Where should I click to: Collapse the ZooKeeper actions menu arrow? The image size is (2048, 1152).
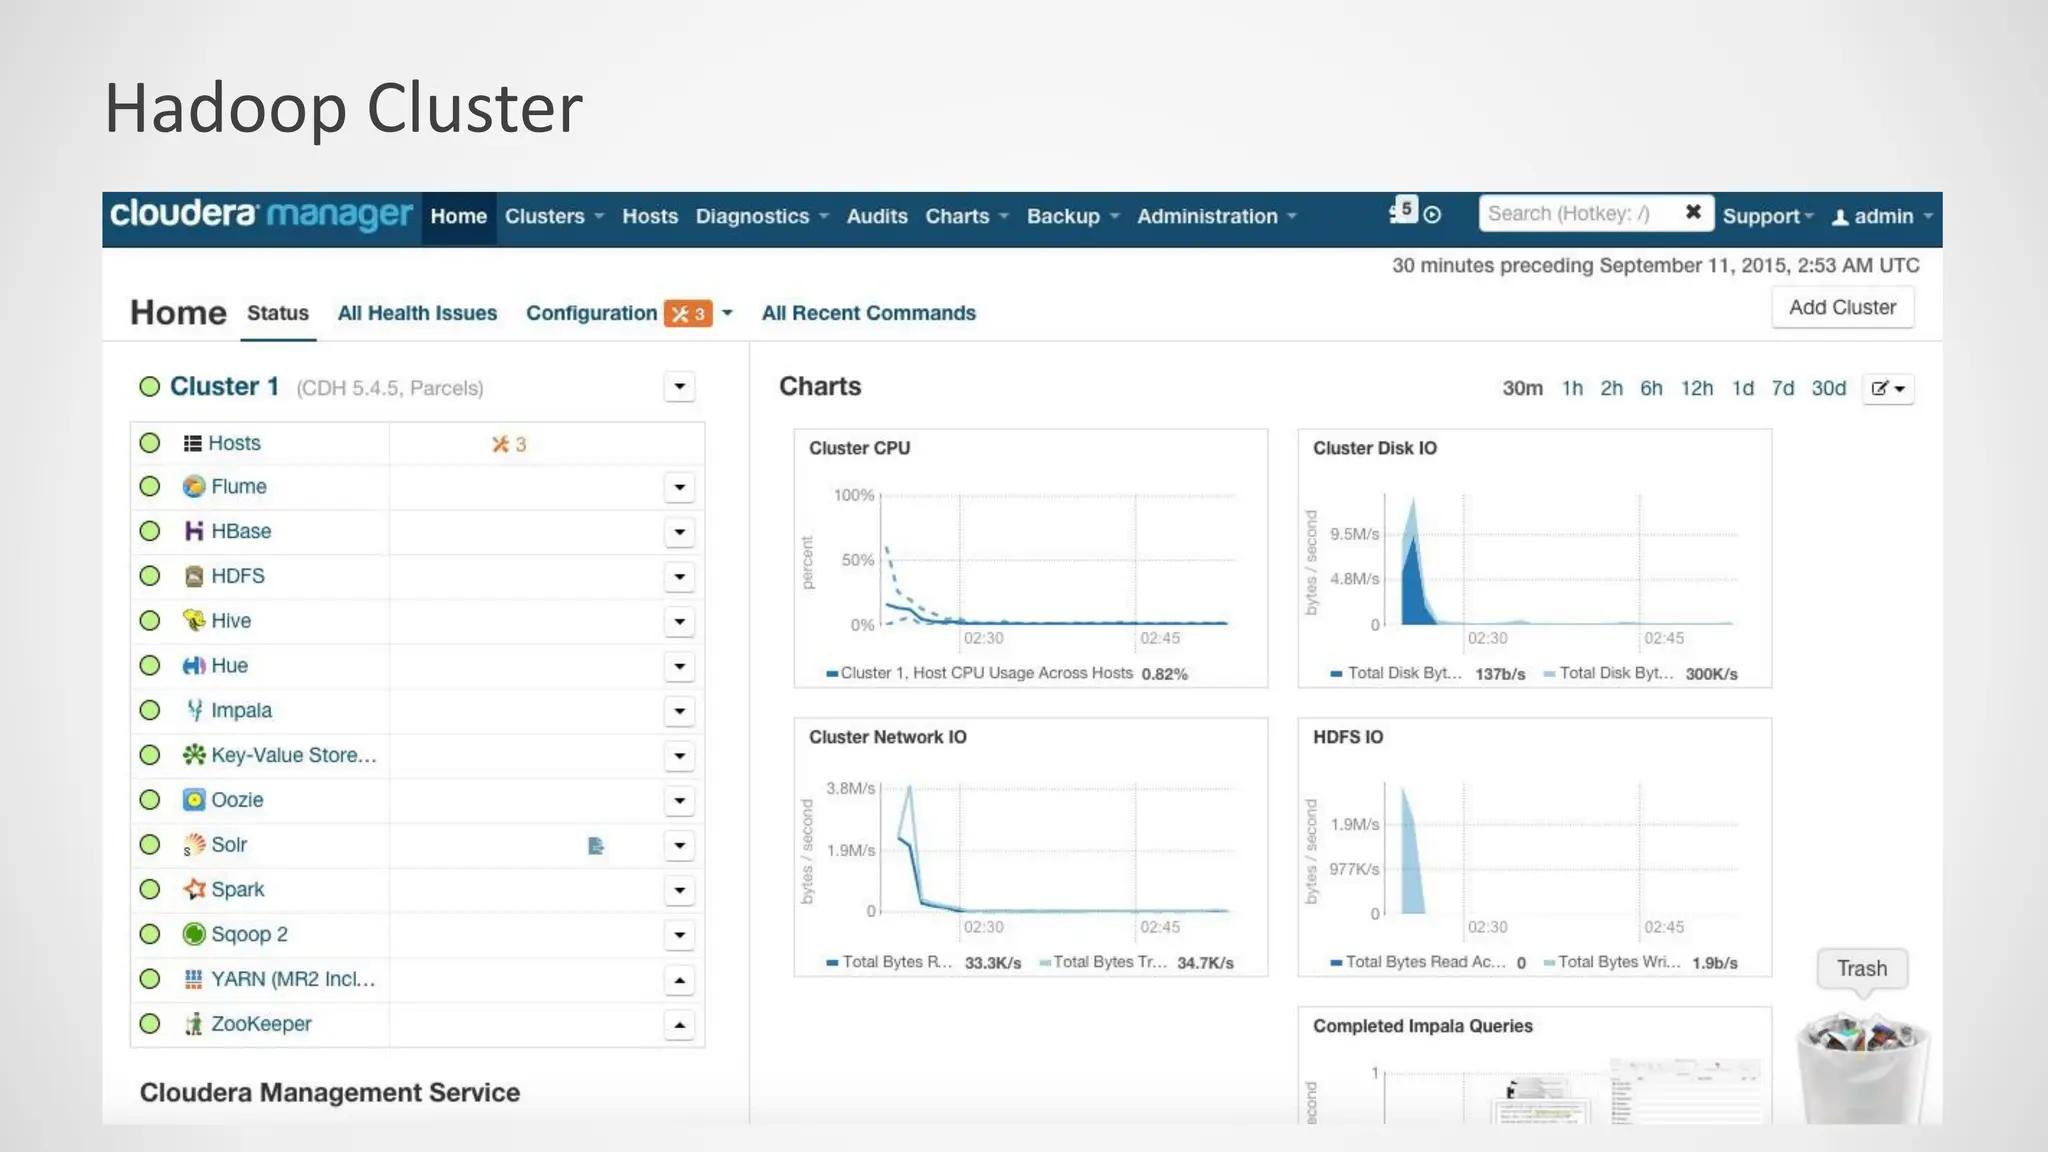680,1025
